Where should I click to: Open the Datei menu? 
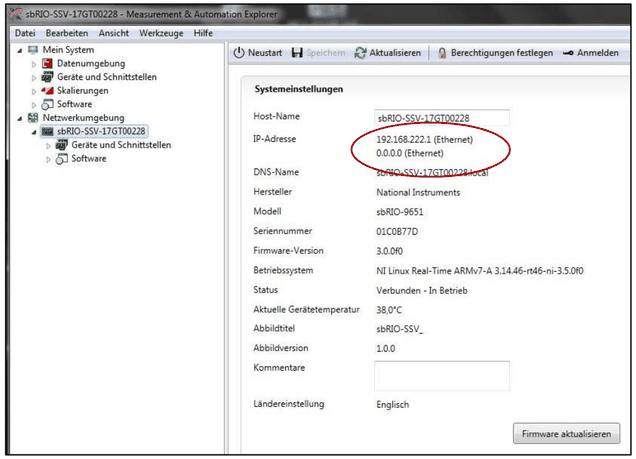(25, 33)
